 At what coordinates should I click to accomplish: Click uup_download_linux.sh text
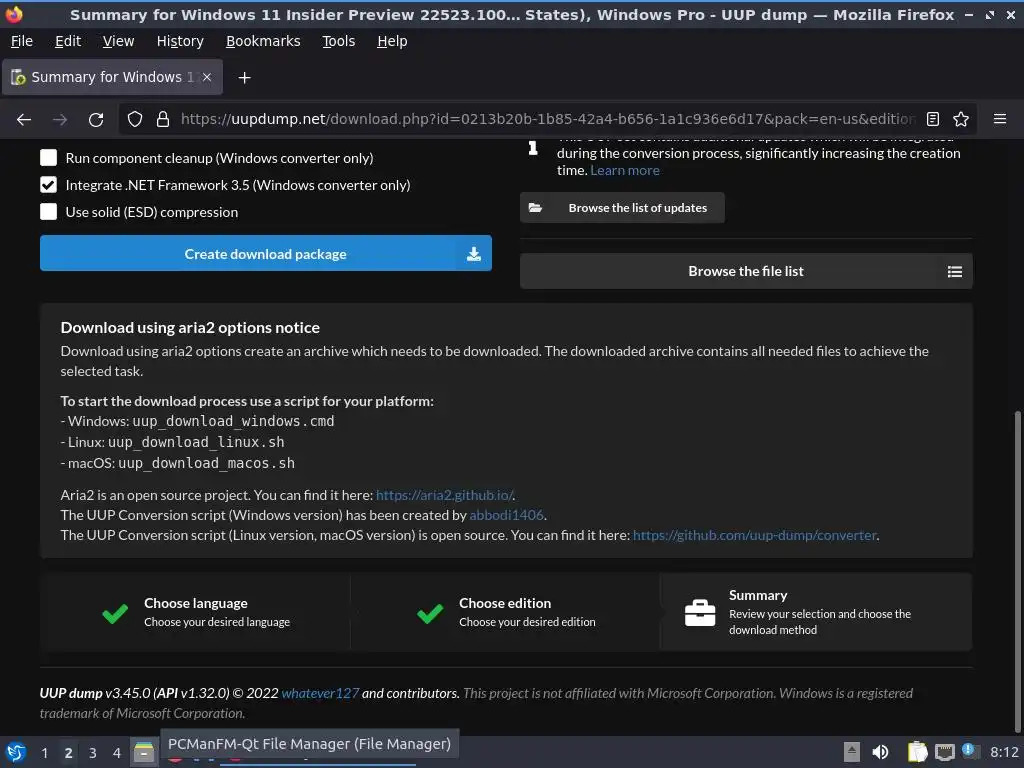[196, 442]
